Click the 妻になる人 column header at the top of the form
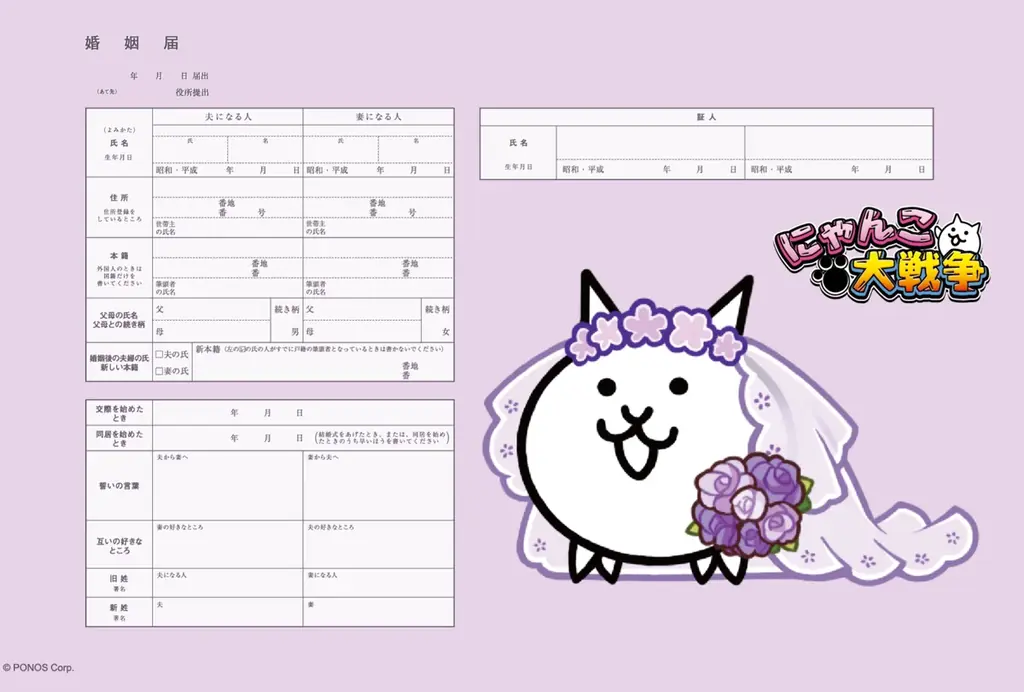Screen dimensions: 1024x692 [x=379, y=117]
